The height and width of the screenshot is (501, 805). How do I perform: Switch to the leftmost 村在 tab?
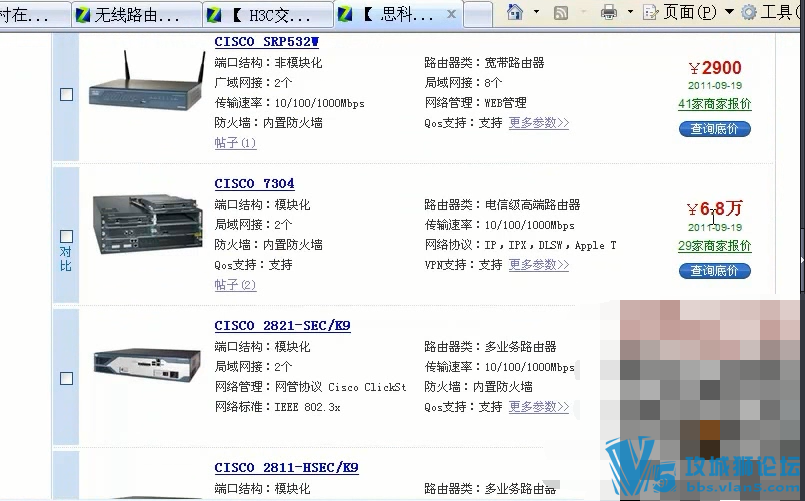tap(34, 15)
